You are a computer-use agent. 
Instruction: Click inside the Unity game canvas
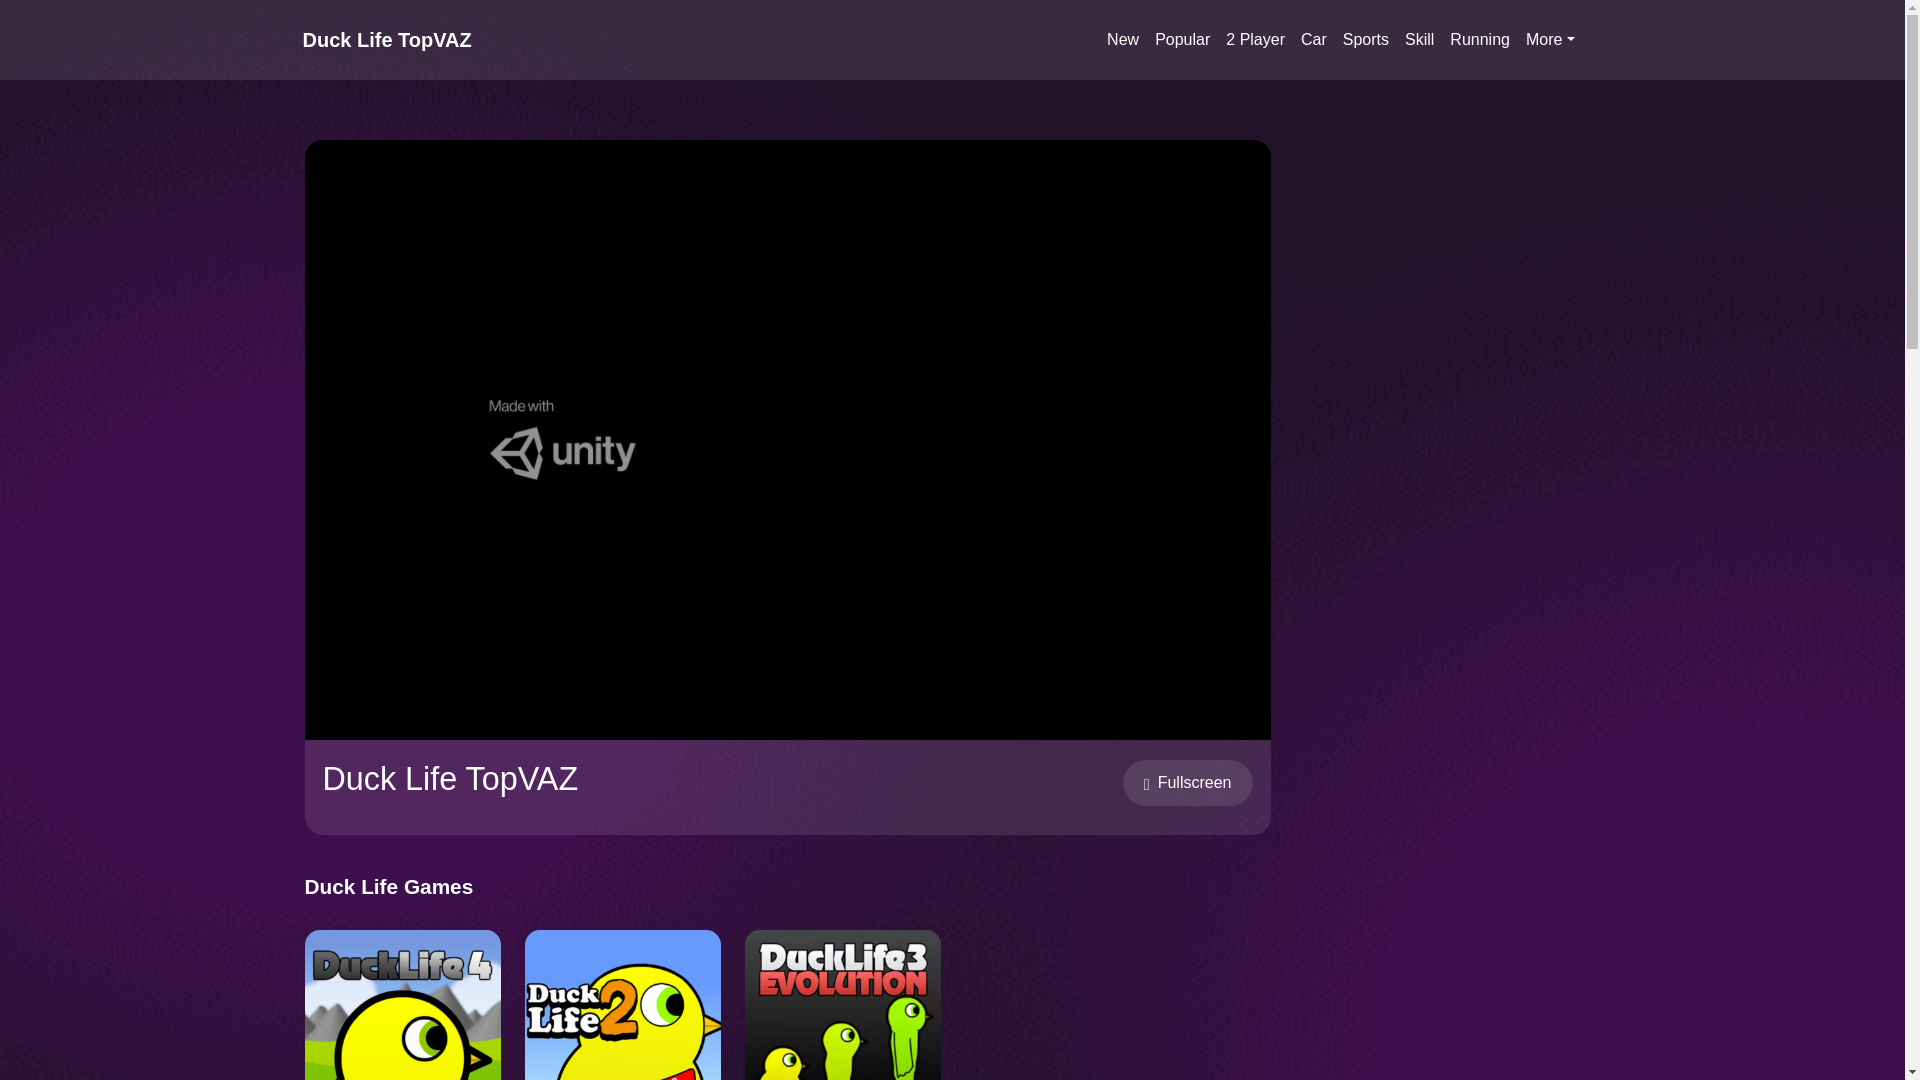[x=787, y=440]
